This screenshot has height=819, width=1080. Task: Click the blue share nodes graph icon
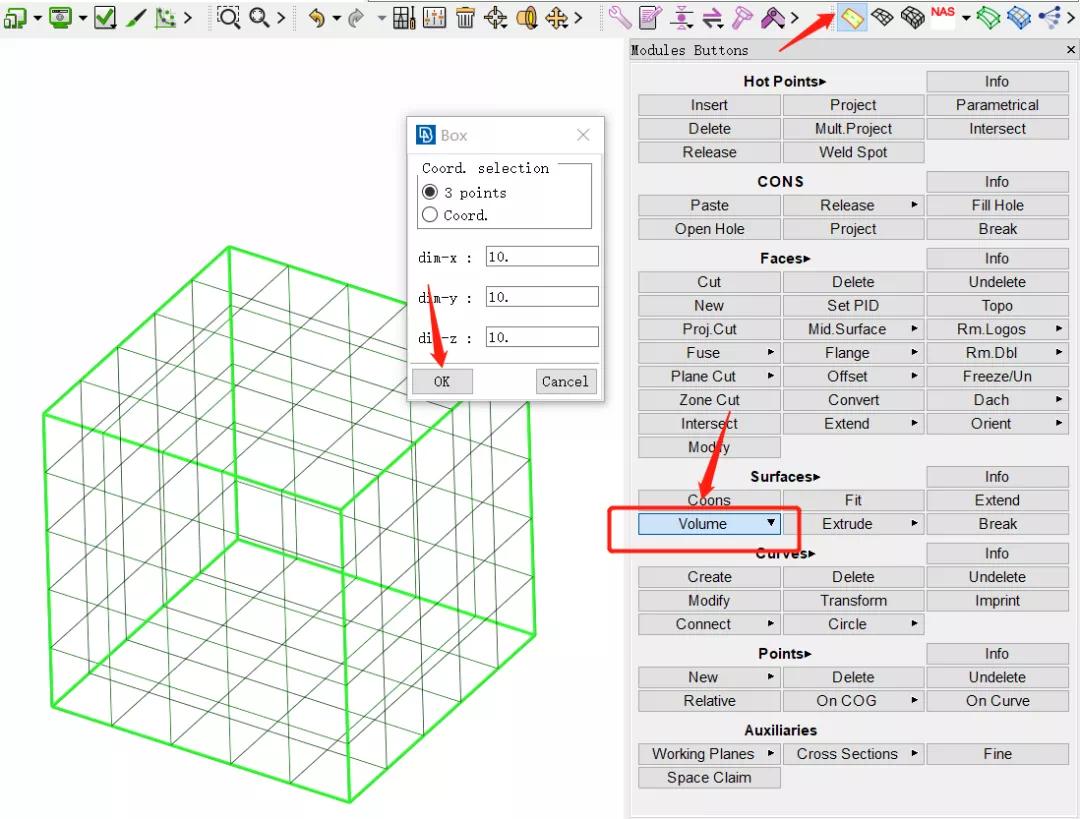[1050, 17]
